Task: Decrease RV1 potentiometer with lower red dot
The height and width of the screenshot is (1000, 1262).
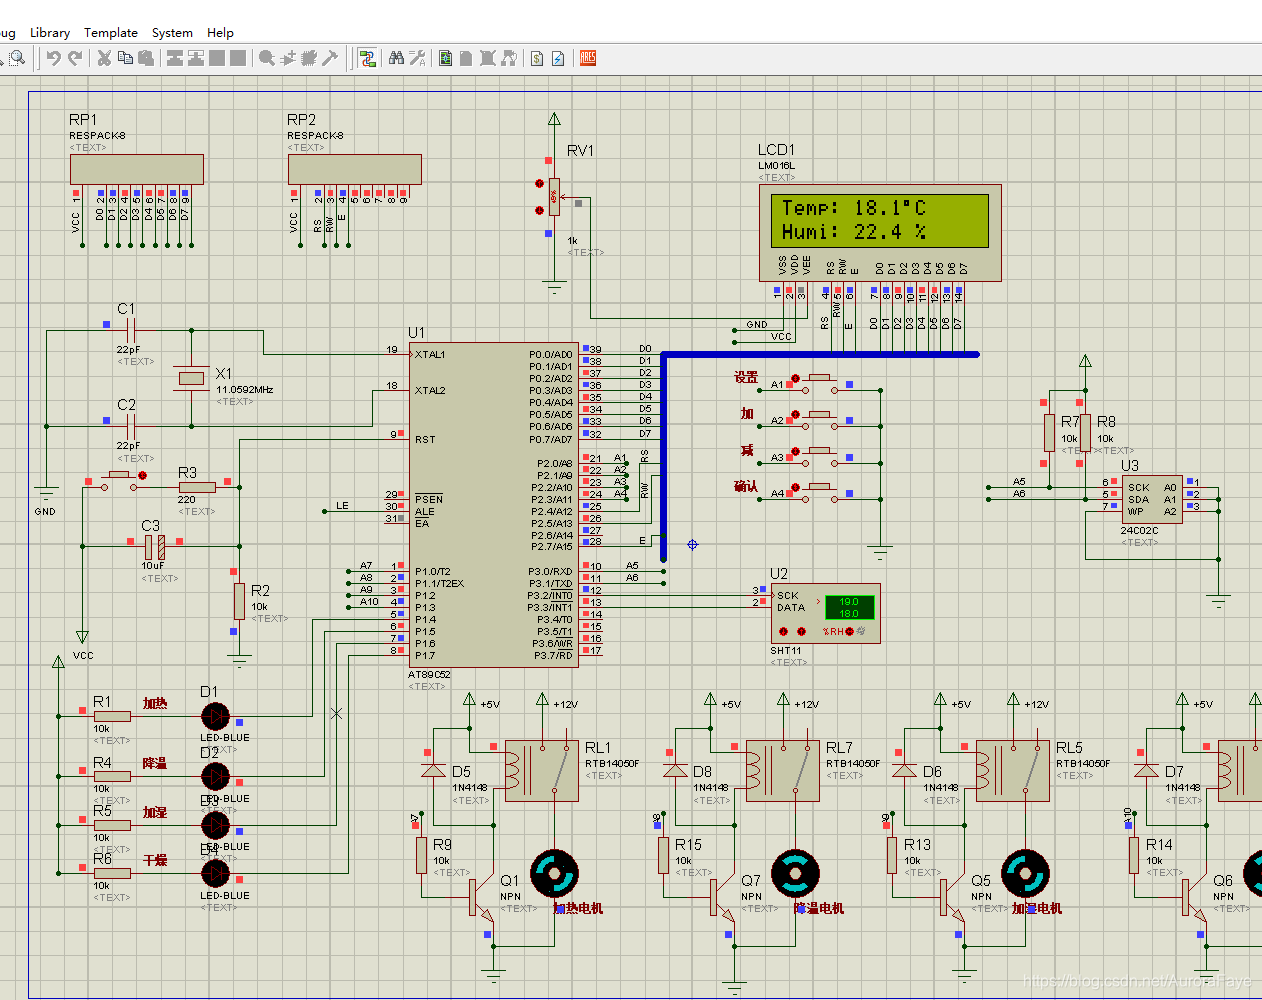Action: pyautogui.click(x=539, y=210)
